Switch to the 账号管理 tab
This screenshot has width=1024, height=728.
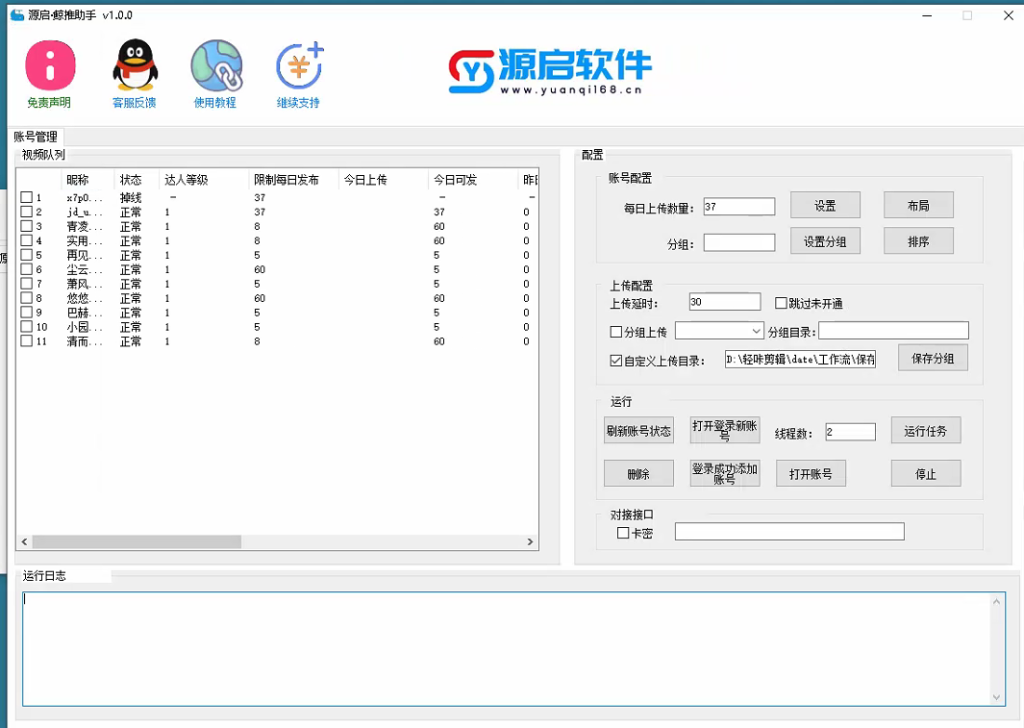click(36, 137)
